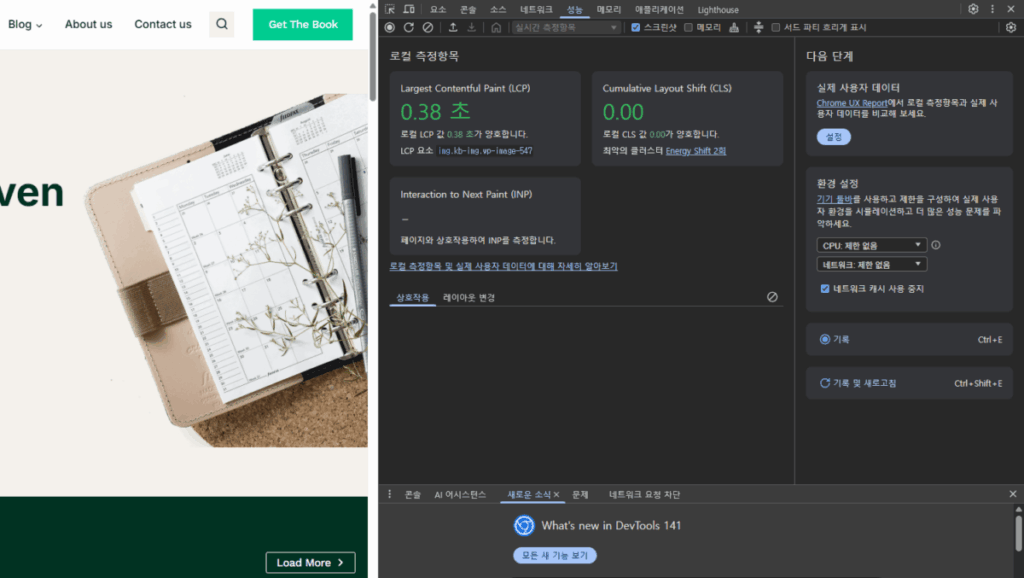This screenshot has width=1024, height=578.
Task: Open the 네트워크 throttling dropdown
Action: click(871, 264)
